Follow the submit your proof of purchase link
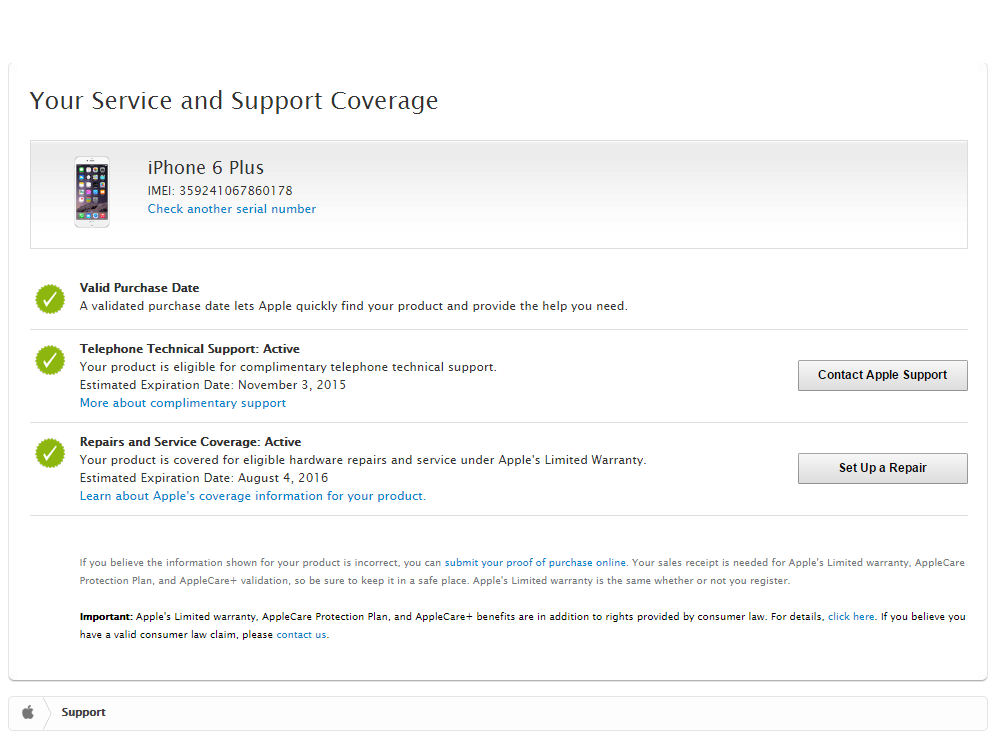This screenshot has height=748, width=990. 518,563
